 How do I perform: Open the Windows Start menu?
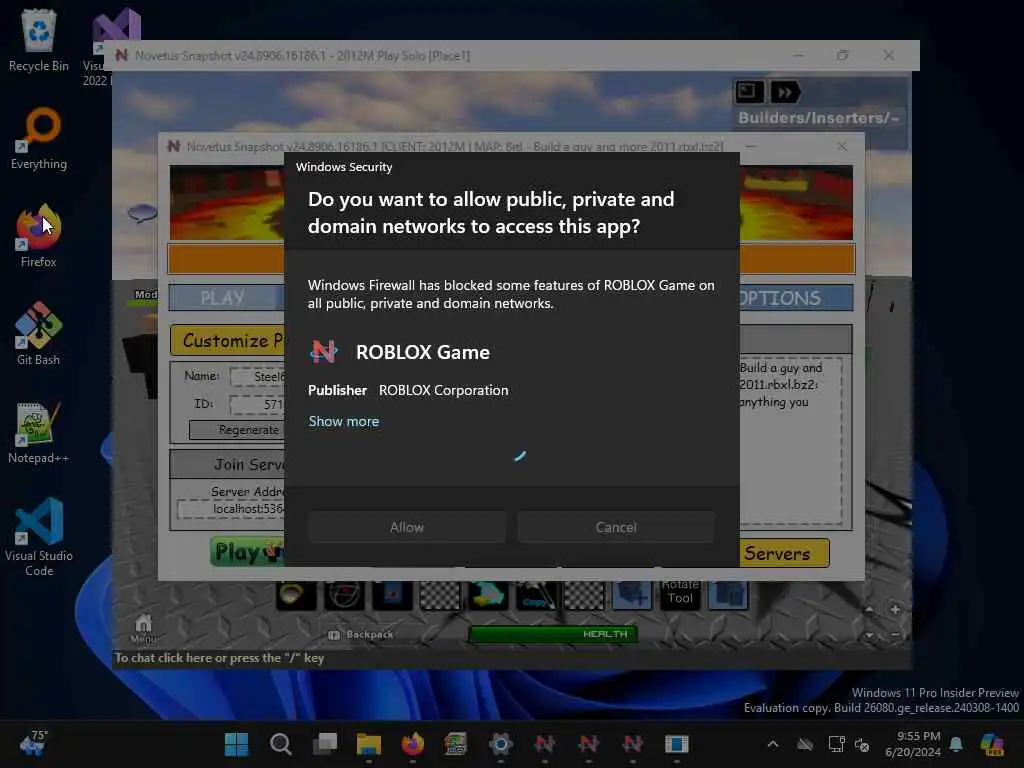(x=236, y=744)
